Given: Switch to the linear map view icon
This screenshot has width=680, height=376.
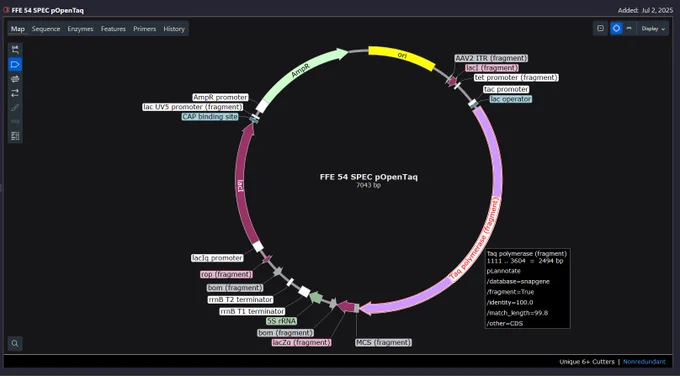Looking at the screenshot, I should click(x=629, y=28).
